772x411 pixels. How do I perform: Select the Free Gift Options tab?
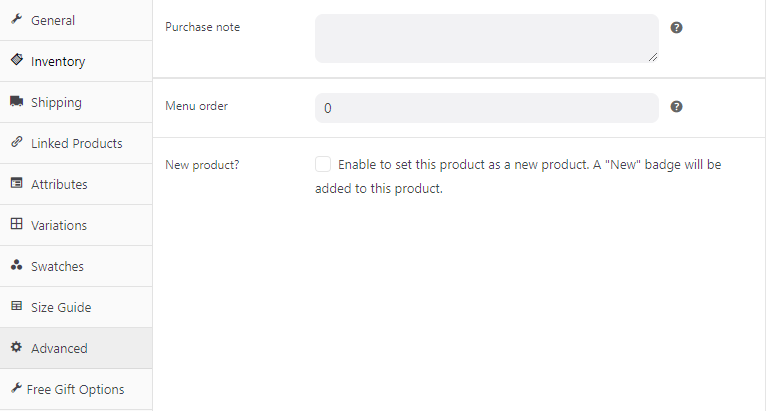coord(75,389)
